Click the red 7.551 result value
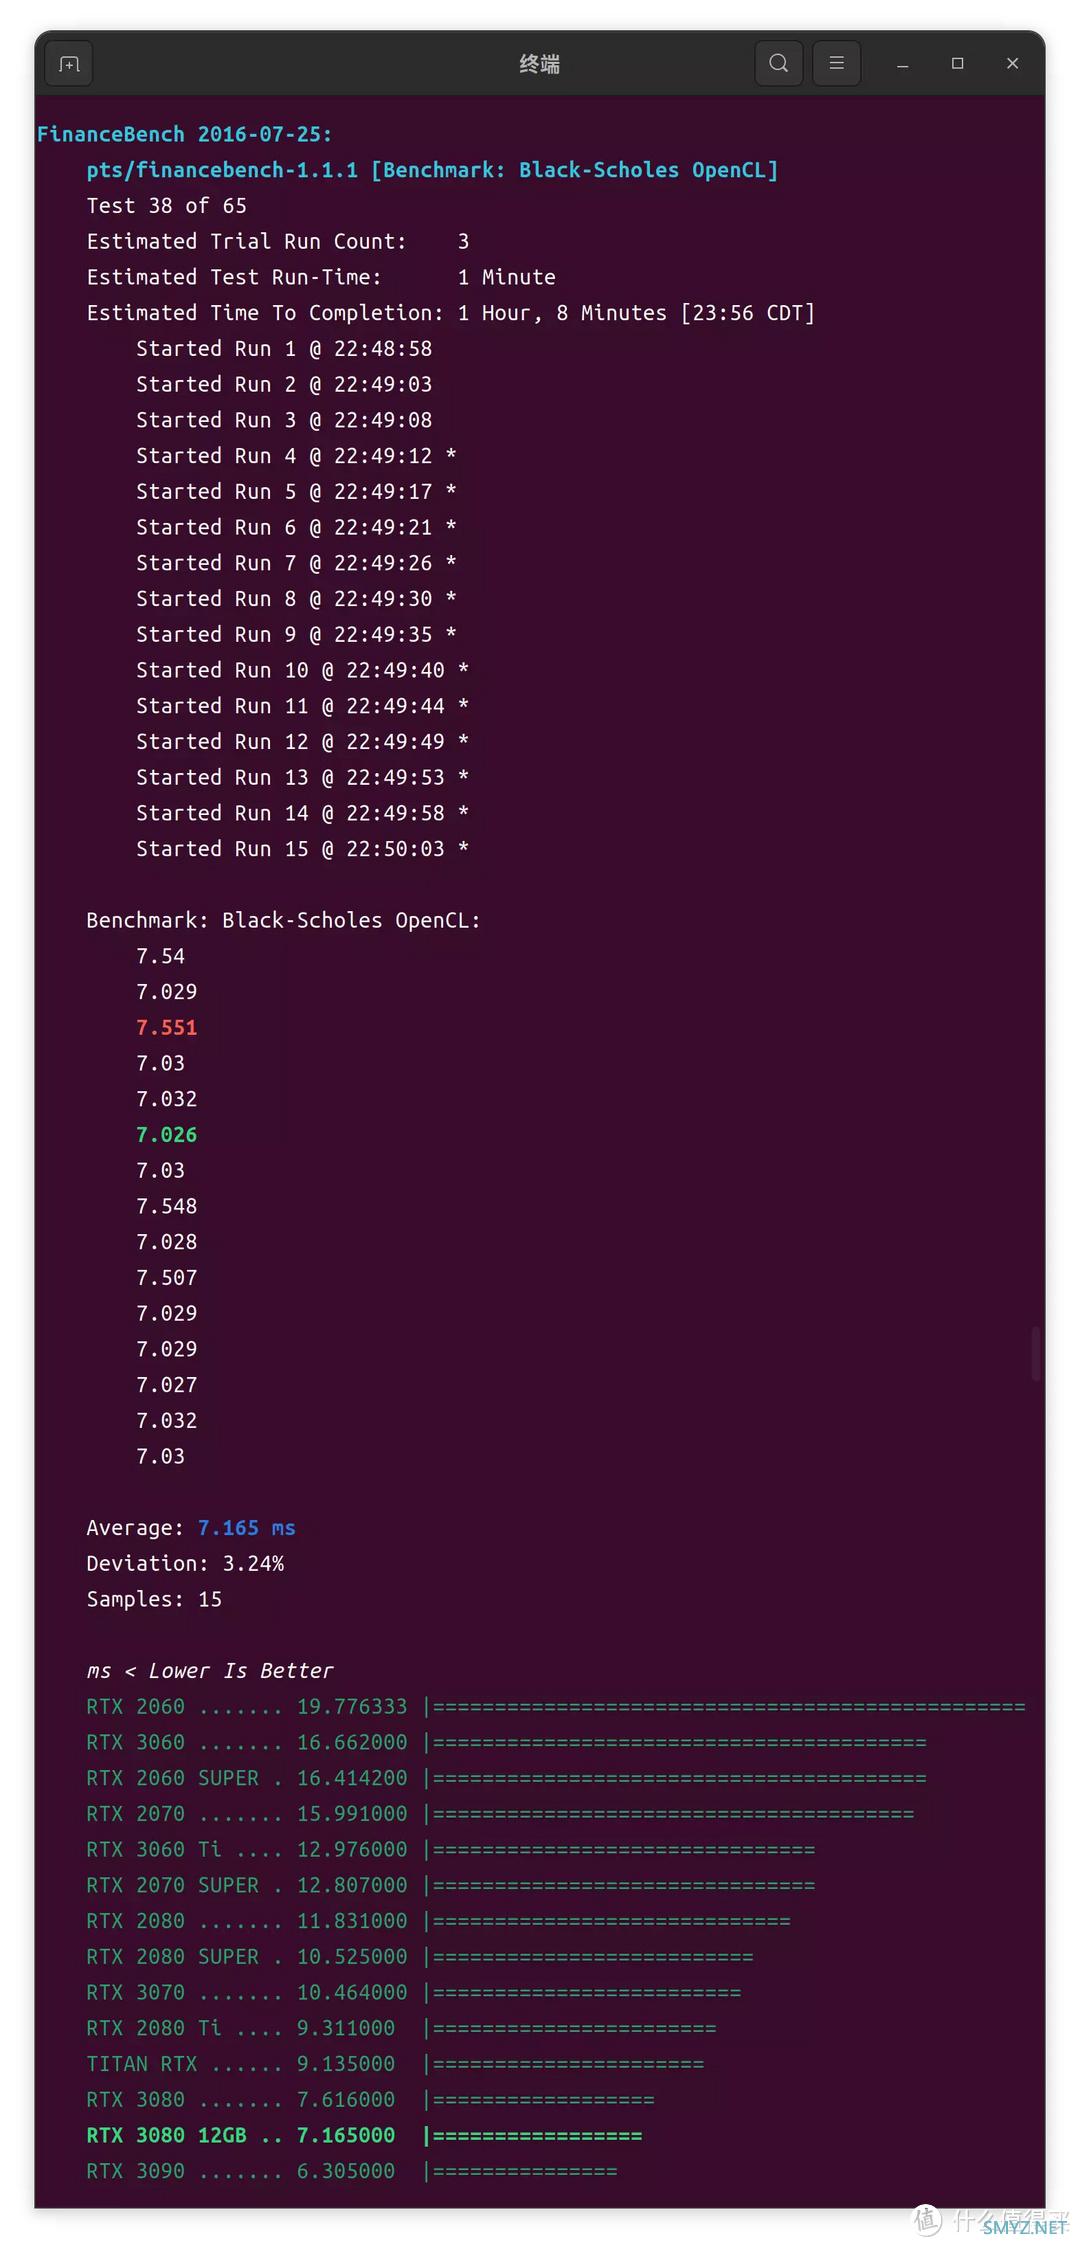The height and width of the screenshot is (2247, 1080). 166,1027
